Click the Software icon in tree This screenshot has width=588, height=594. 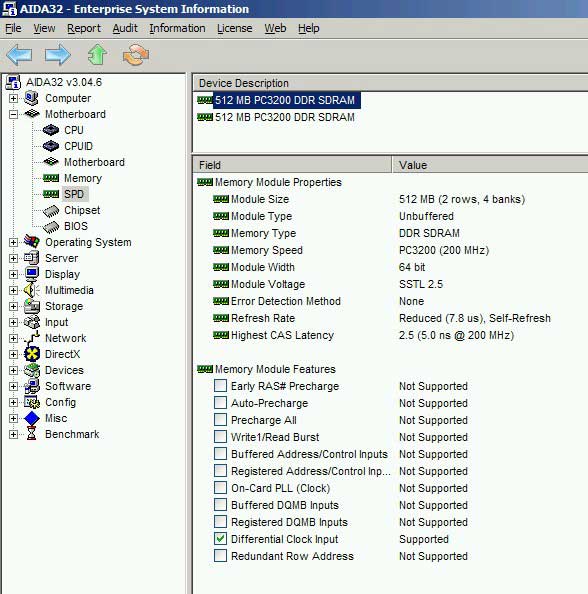tap(31, 386)
